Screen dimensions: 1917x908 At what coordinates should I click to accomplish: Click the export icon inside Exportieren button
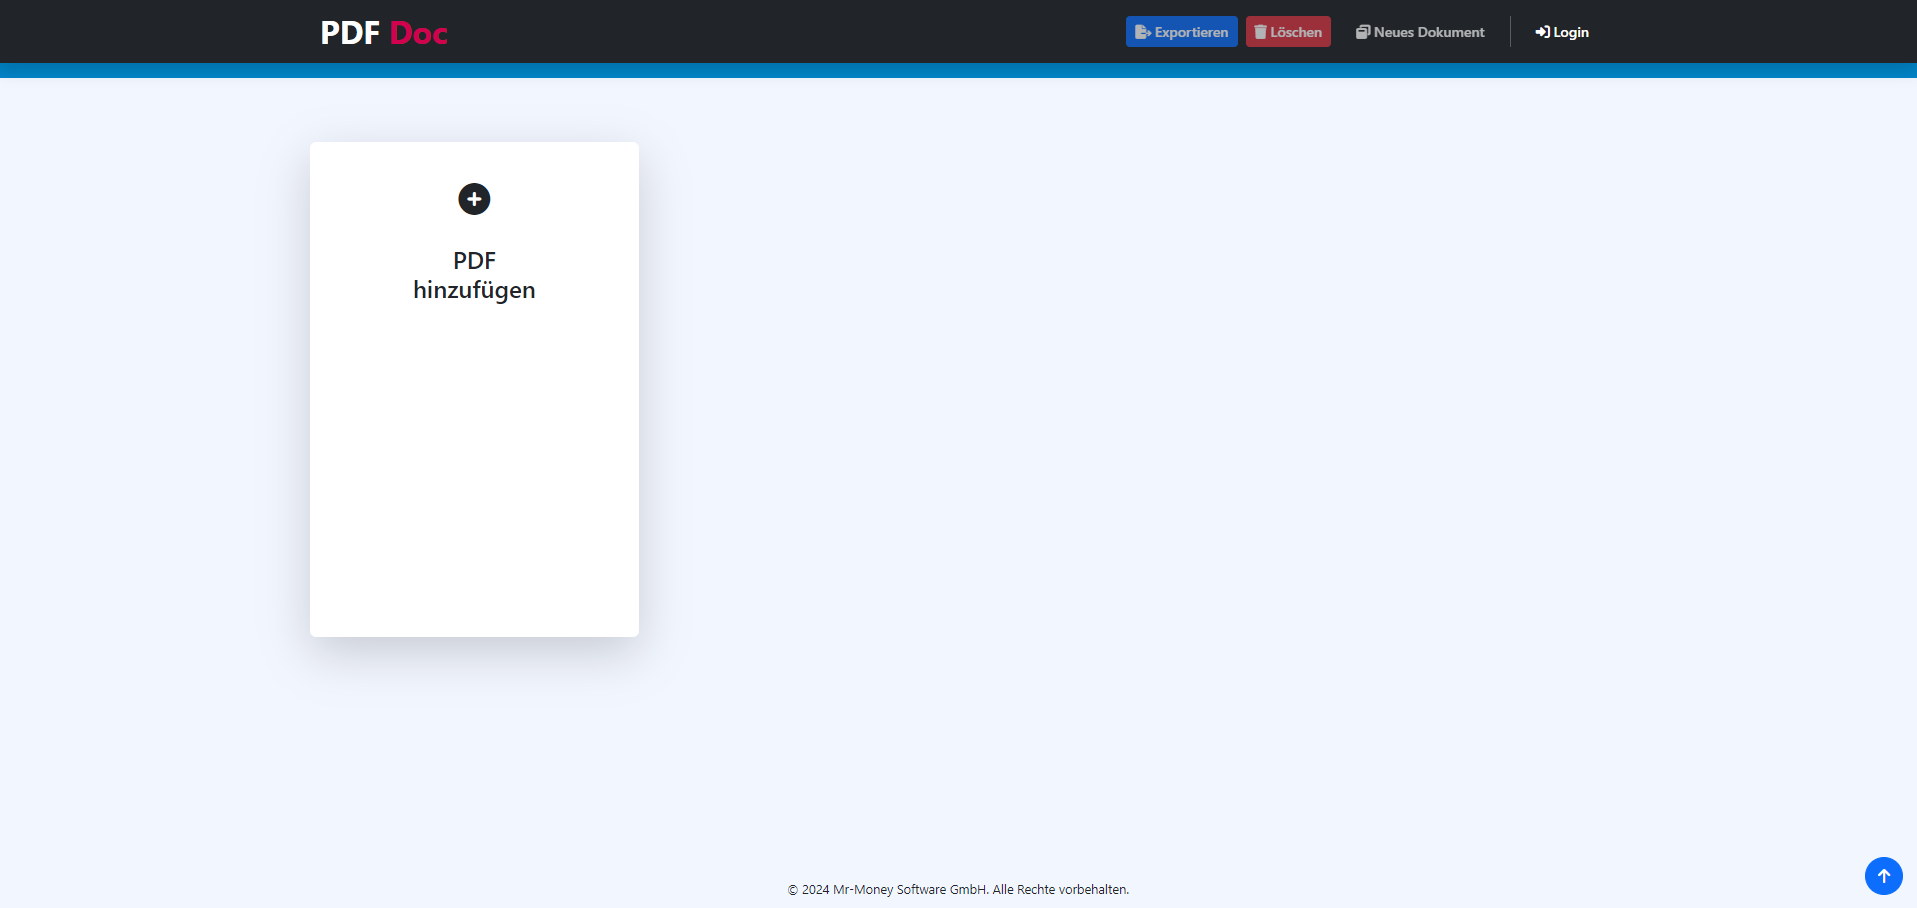pyautogui.click(x=1142, y=32)
